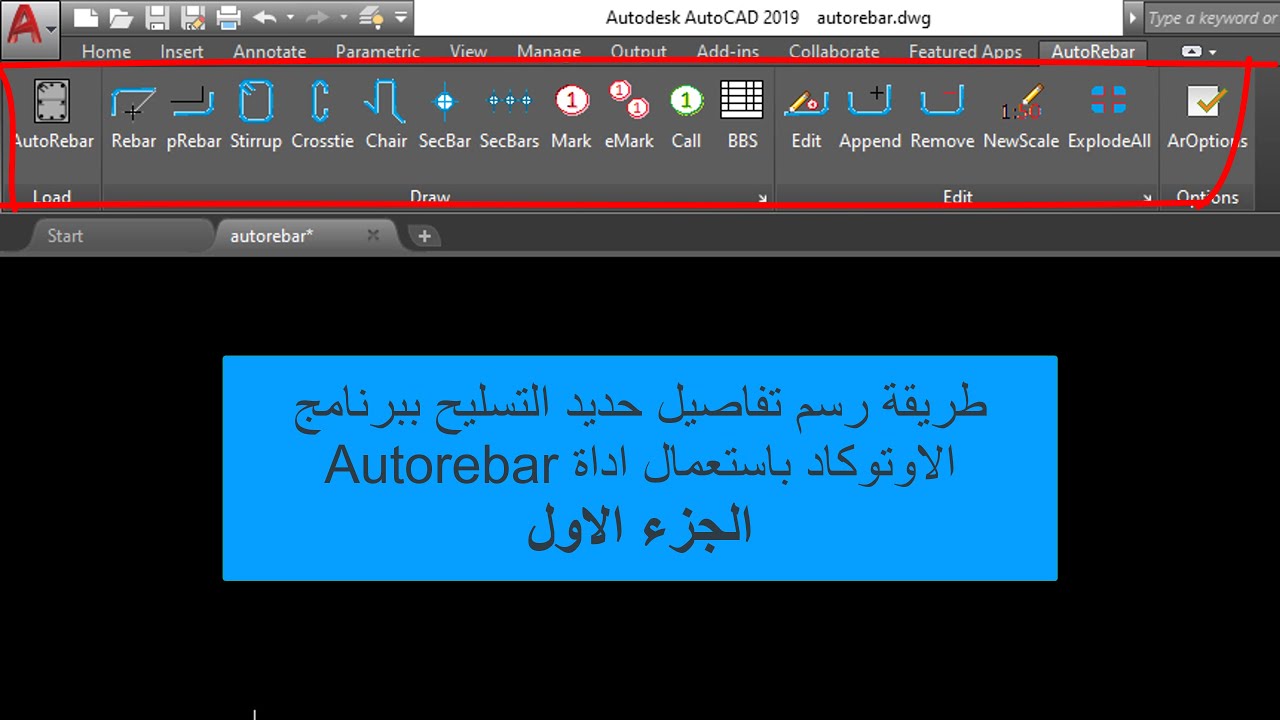Image resolution: width=1280 pixels, height=720 pixels.
Task: Expand the Draw panel launcher arrow
Action: [763, 198]
